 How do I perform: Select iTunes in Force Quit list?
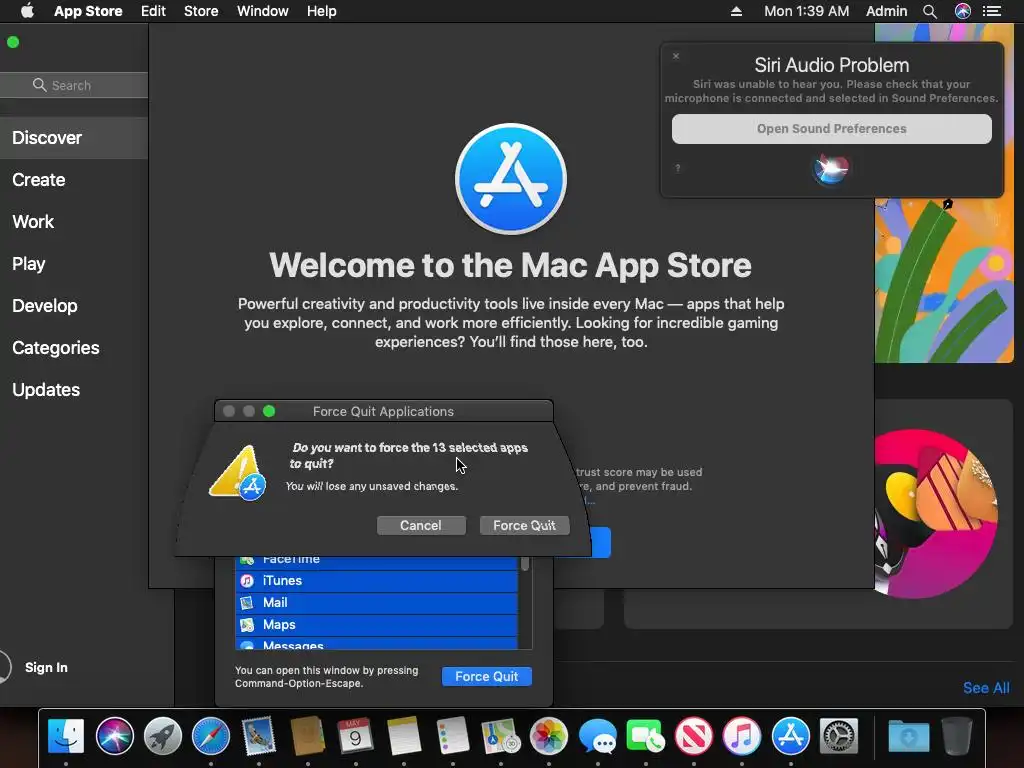point(376,581)
